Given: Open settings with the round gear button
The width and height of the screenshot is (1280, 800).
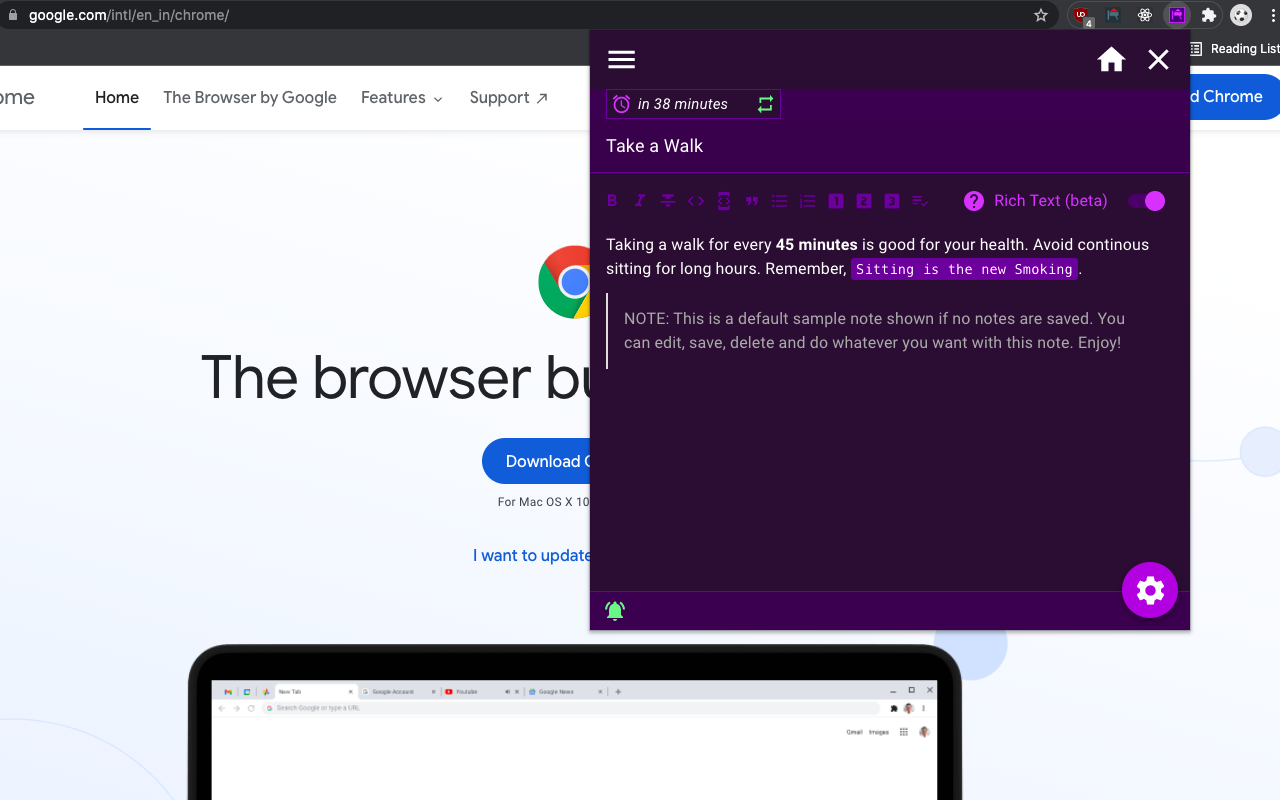Looking at the screenshot, I should click(1150, 590).
